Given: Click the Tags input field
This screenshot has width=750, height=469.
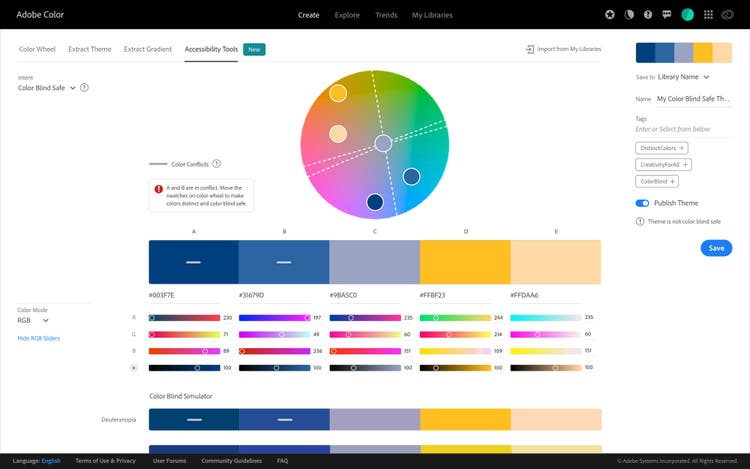Looking at the screenshot, I should 683,129.
